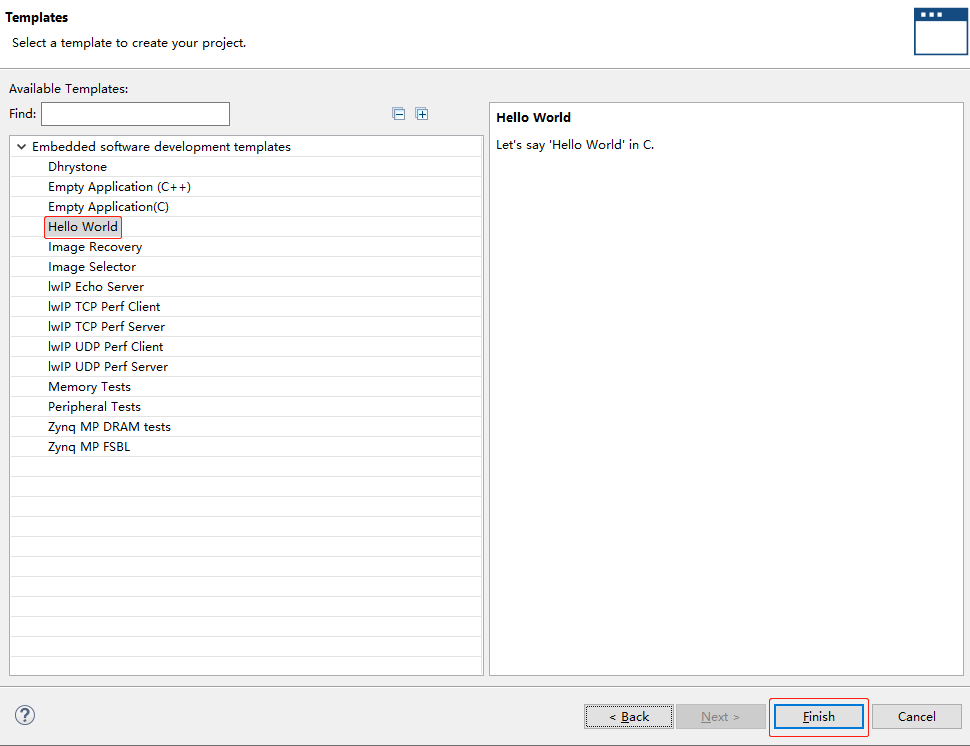Collapse Embedded software development templates group
970x746 pixels.
point(22,147)
